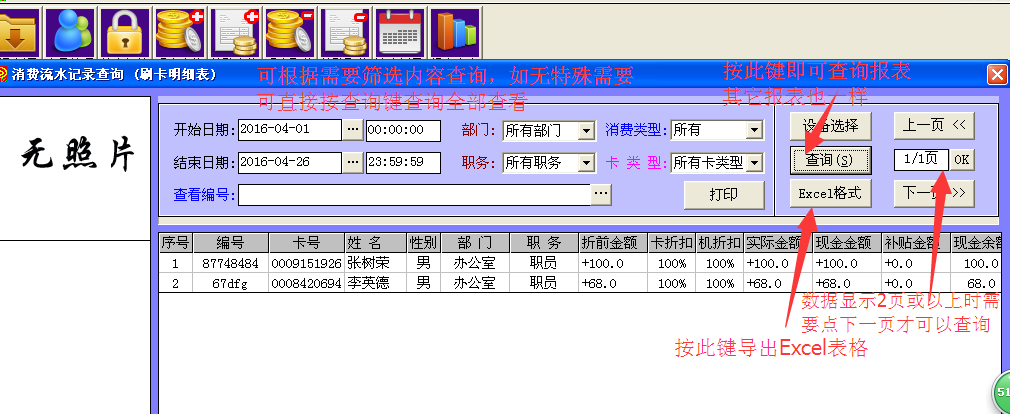
Task: Select name cell 李英德
Action: (x=376, y=283)
